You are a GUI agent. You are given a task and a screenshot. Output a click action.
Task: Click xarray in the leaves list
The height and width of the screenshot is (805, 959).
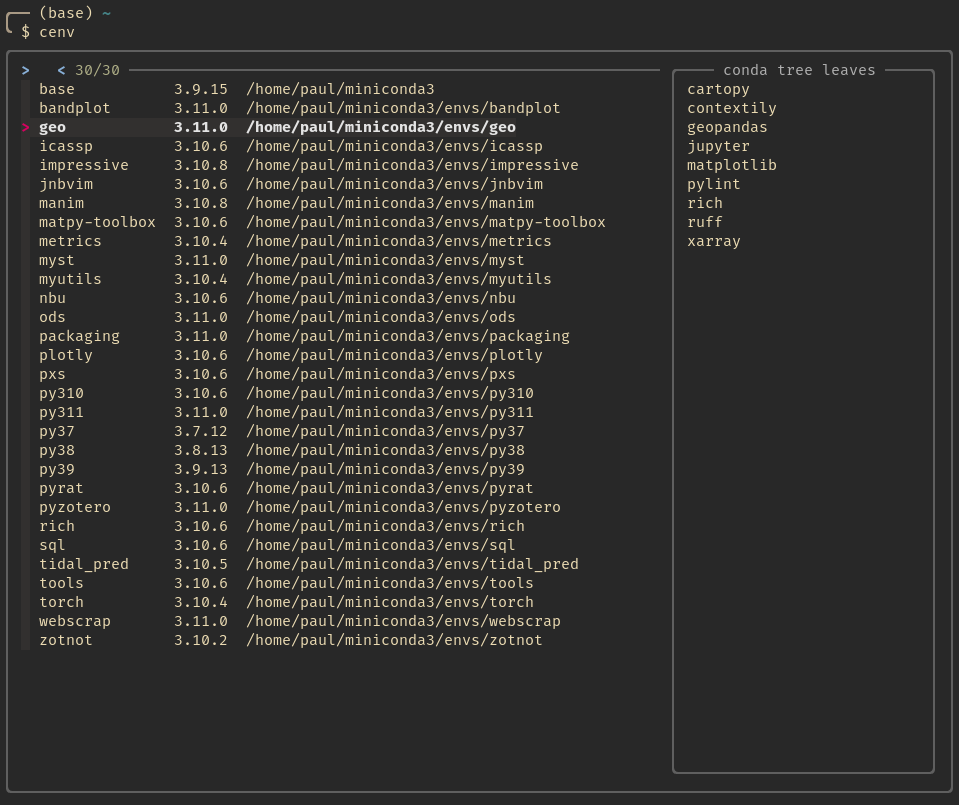click(x=713, y=241)
